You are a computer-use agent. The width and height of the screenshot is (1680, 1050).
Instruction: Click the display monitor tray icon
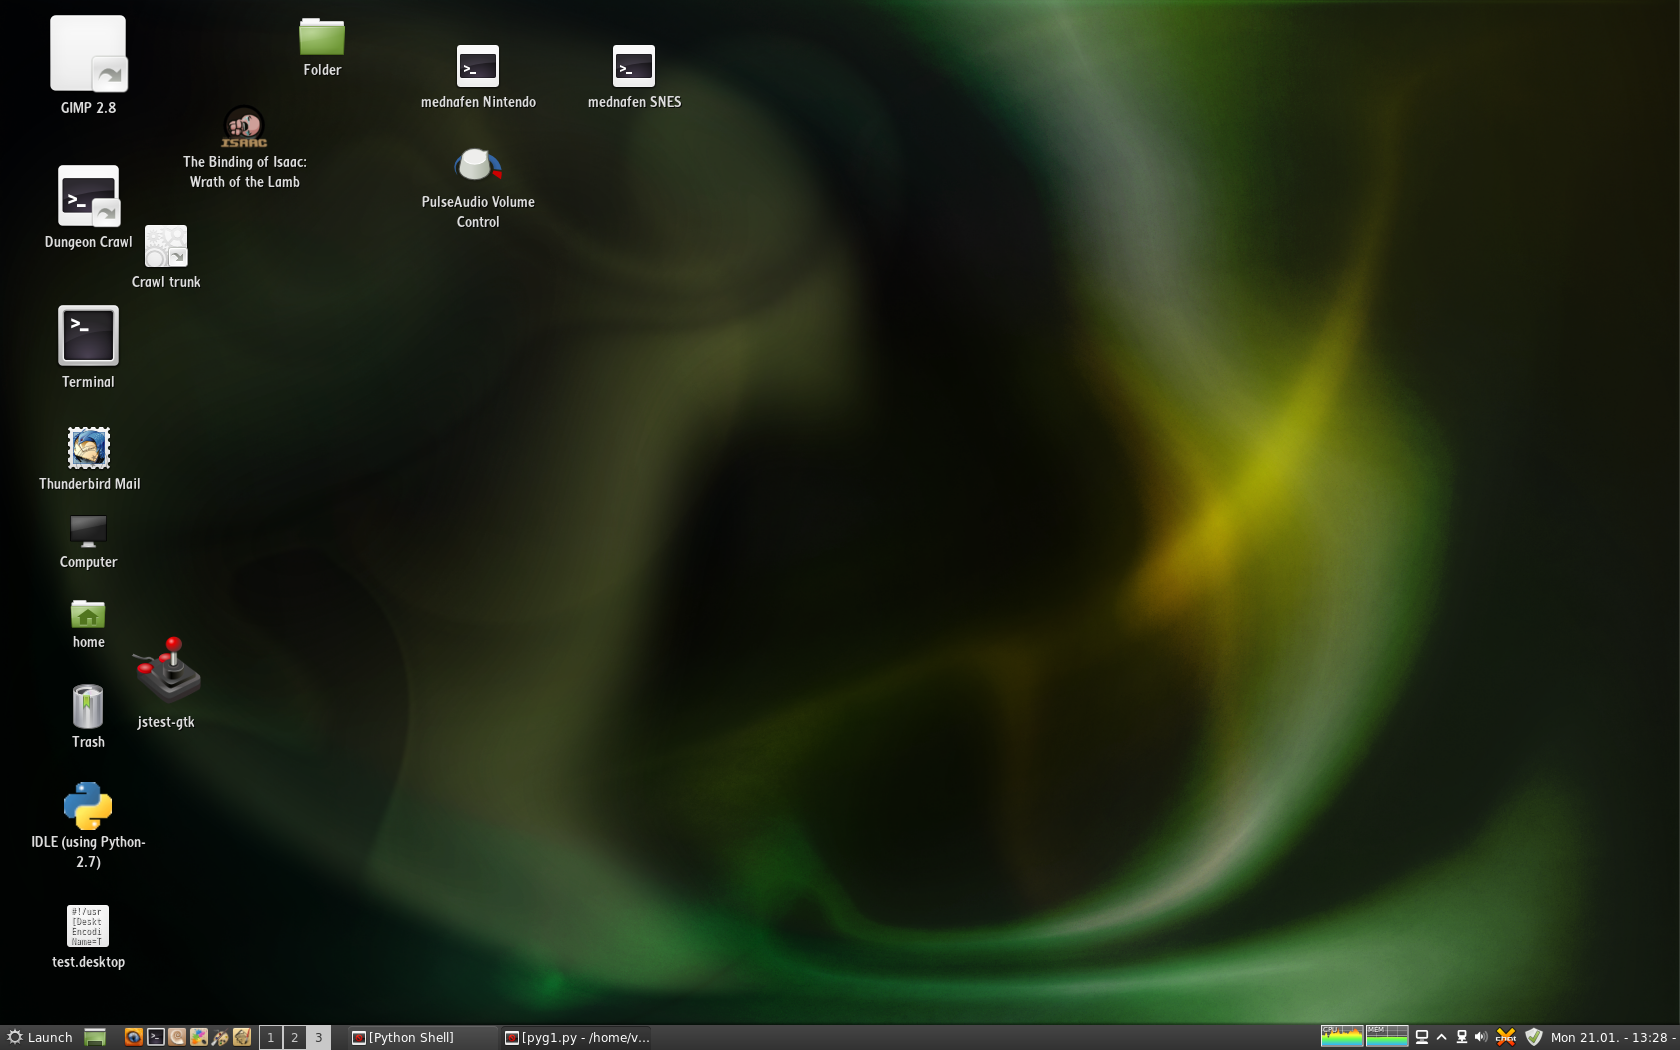click(1421, 1037)
